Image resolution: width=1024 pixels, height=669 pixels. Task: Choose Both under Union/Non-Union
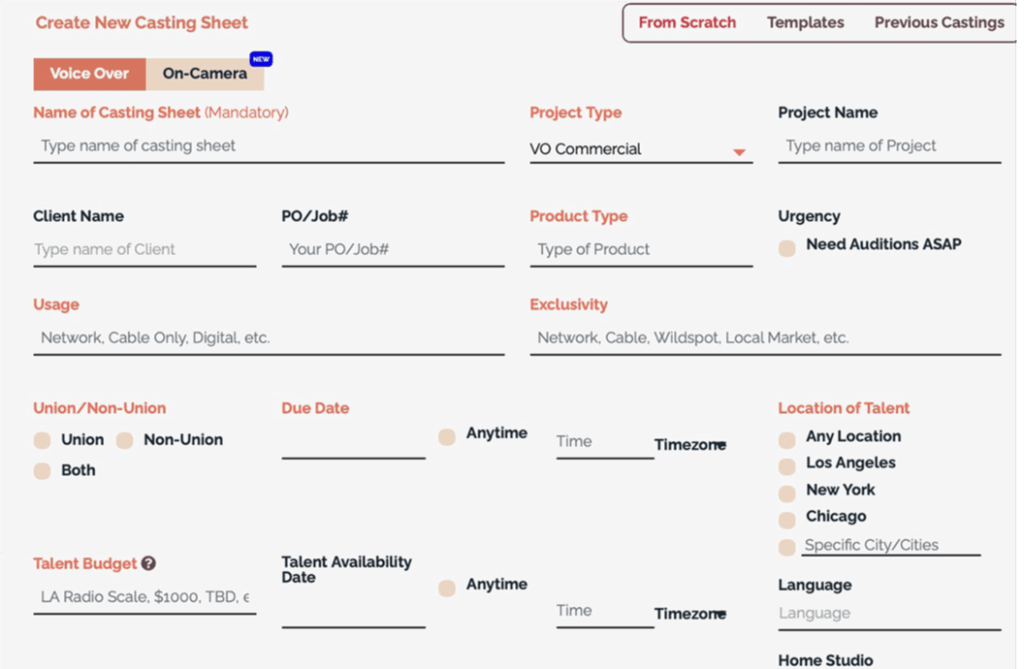[x=42, y=471]
